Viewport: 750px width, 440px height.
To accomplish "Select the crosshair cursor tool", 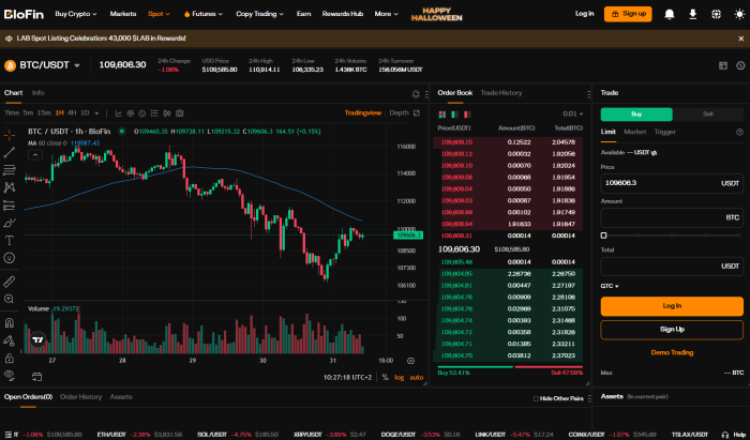I will tap(9, 135).
